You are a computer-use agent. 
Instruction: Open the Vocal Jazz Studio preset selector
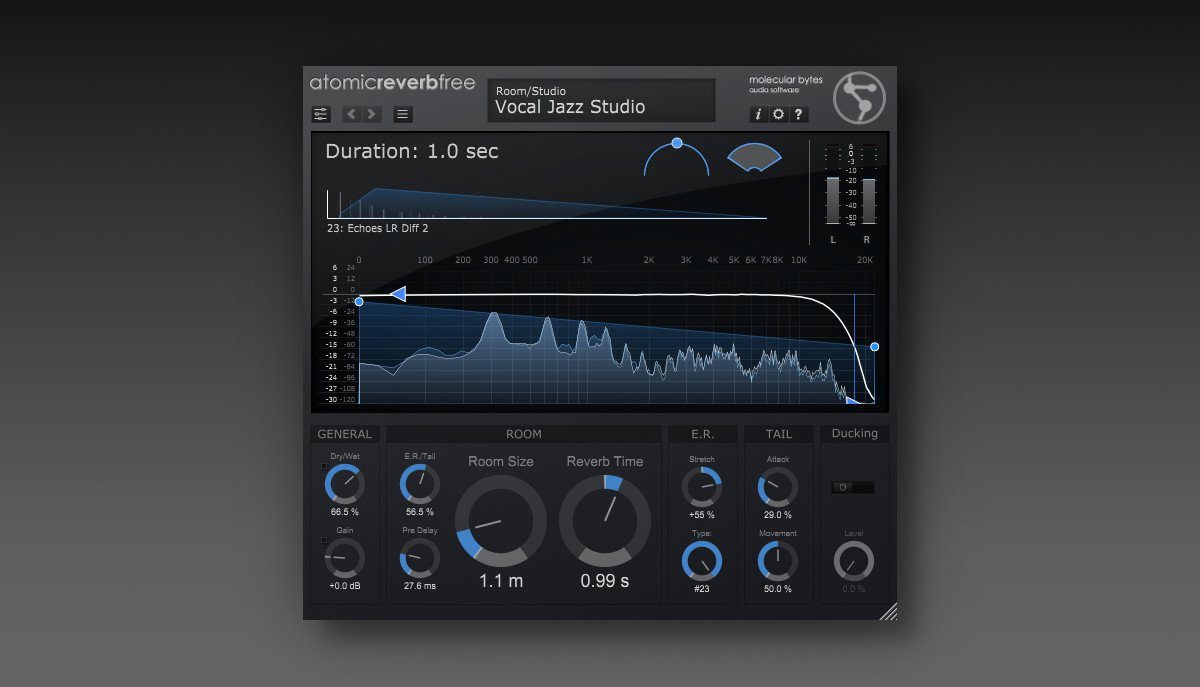tap(601, 101)
